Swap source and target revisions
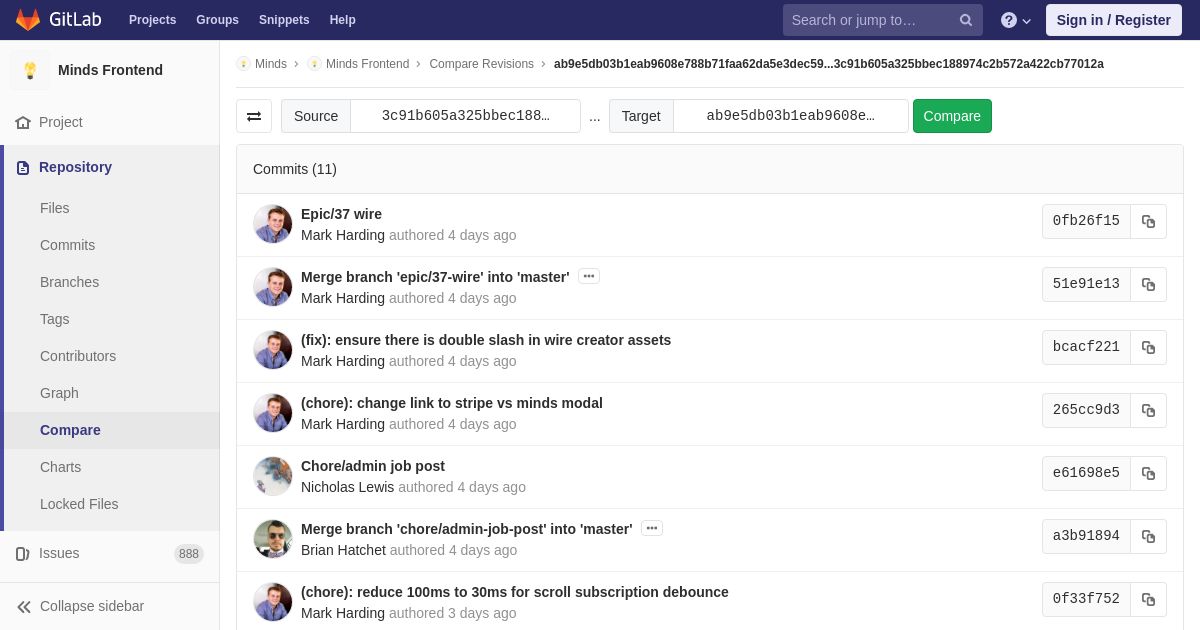 click(254, 116)
